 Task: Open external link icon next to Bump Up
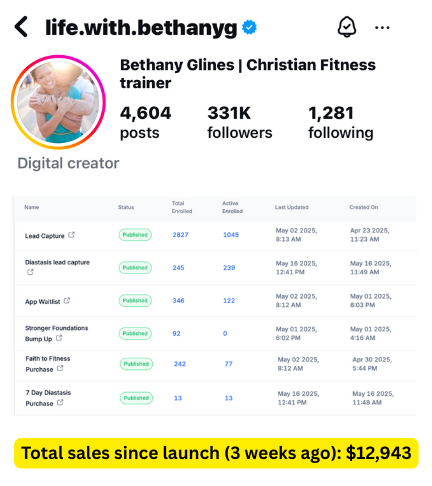(x=59, y=338)
